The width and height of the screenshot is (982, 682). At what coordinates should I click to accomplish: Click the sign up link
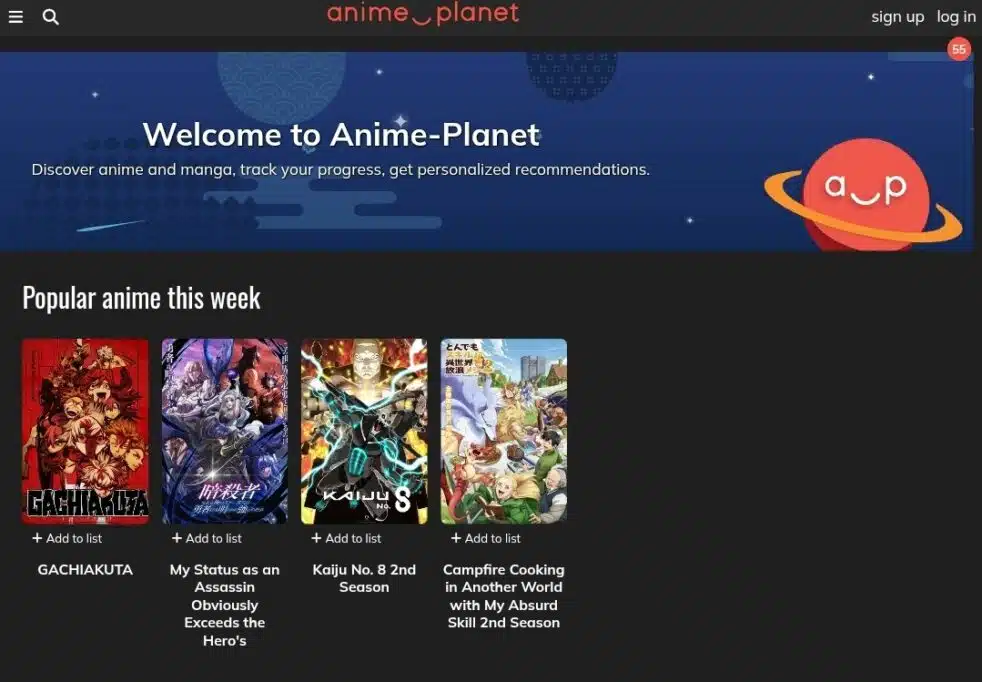897,17
